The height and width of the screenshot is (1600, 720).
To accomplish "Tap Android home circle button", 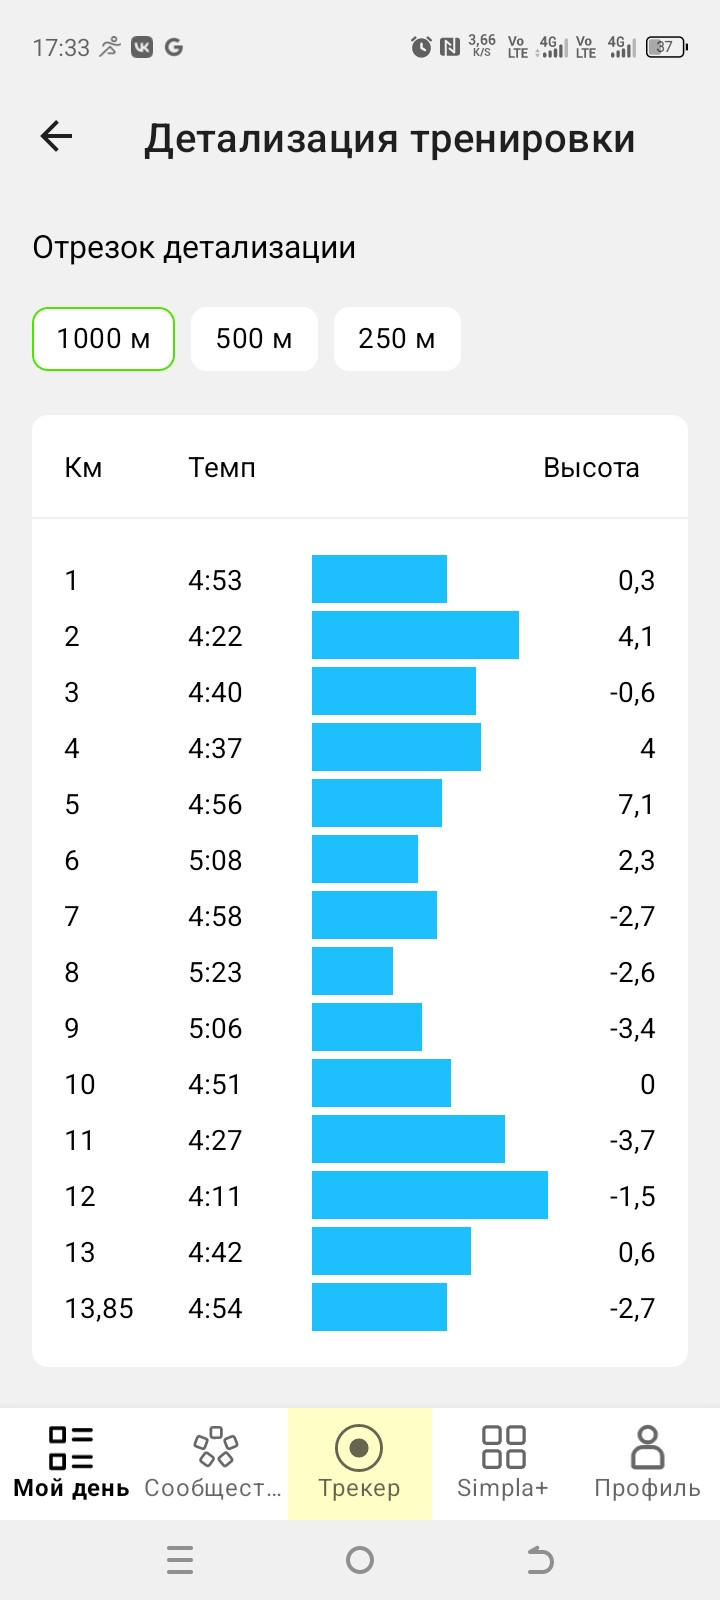I will tap(360, 1560).
